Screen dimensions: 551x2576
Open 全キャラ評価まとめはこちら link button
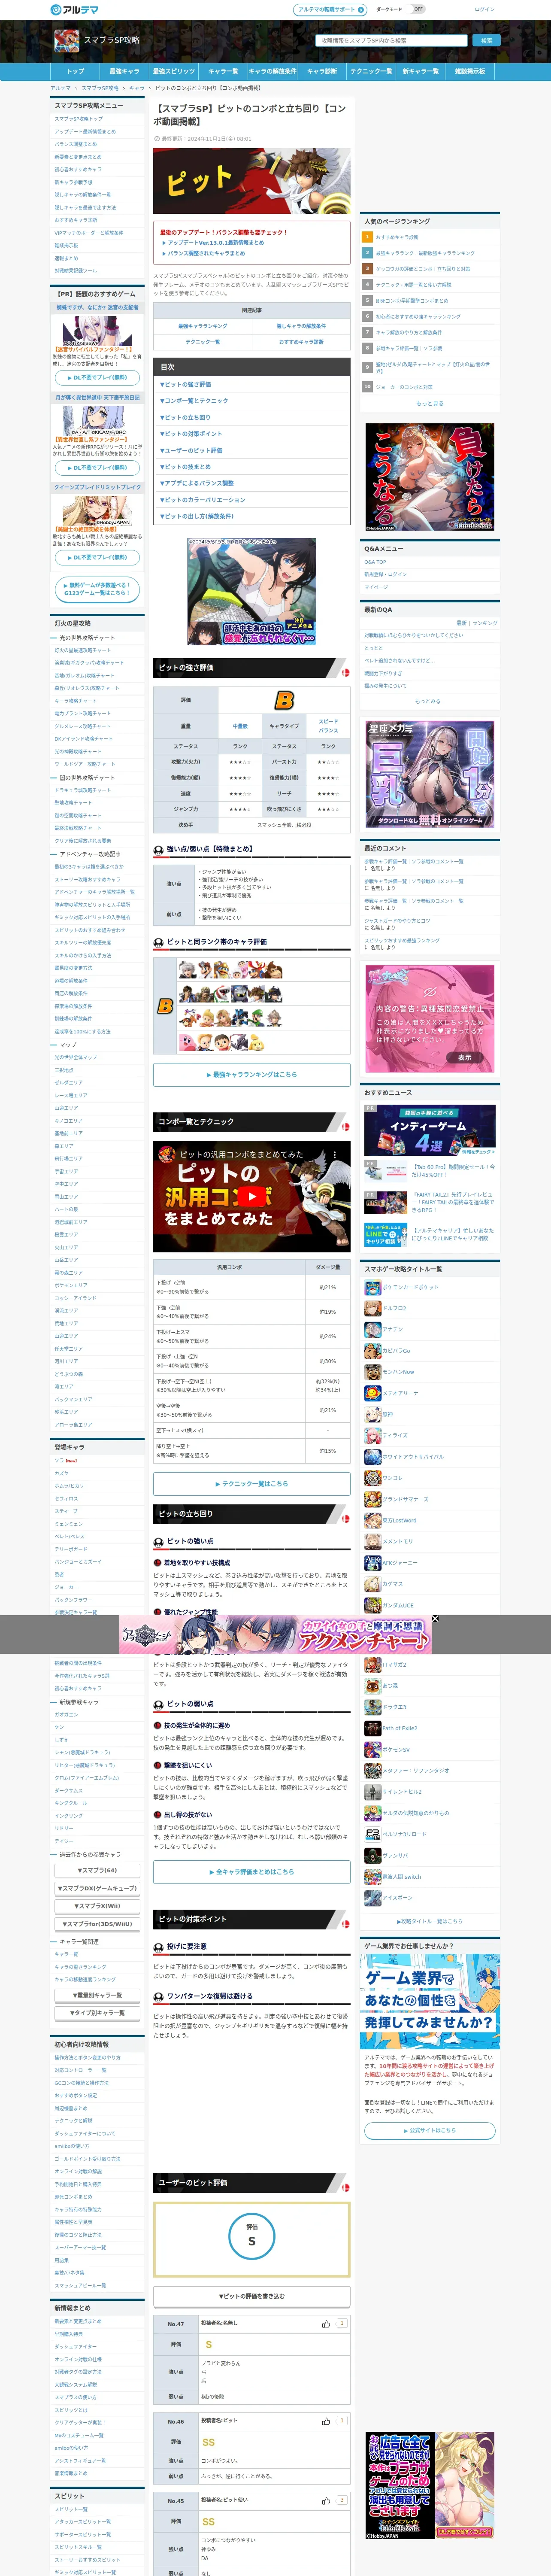click(251, 1872)
